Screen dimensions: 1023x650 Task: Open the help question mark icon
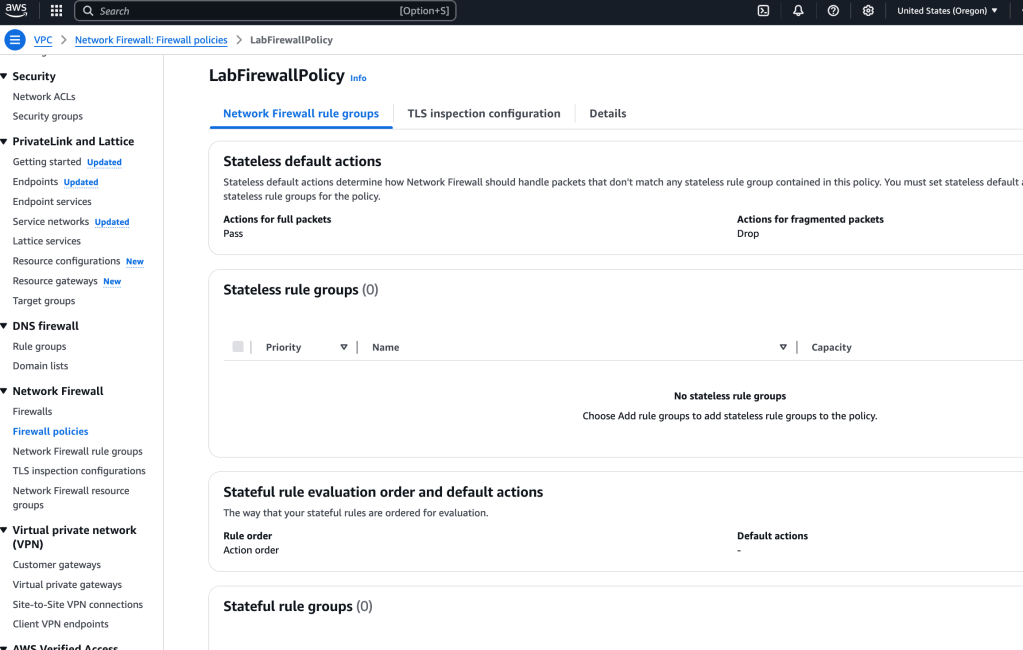pyautogui.click(x=833, y=11)
